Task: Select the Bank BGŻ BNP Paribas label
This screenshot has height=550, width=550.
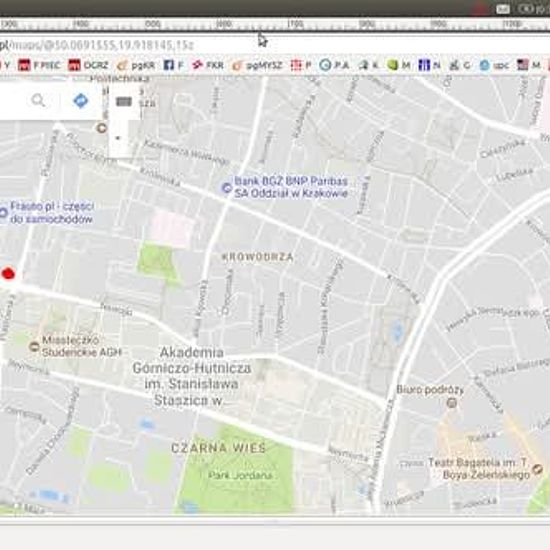Action: pos(291,187)
